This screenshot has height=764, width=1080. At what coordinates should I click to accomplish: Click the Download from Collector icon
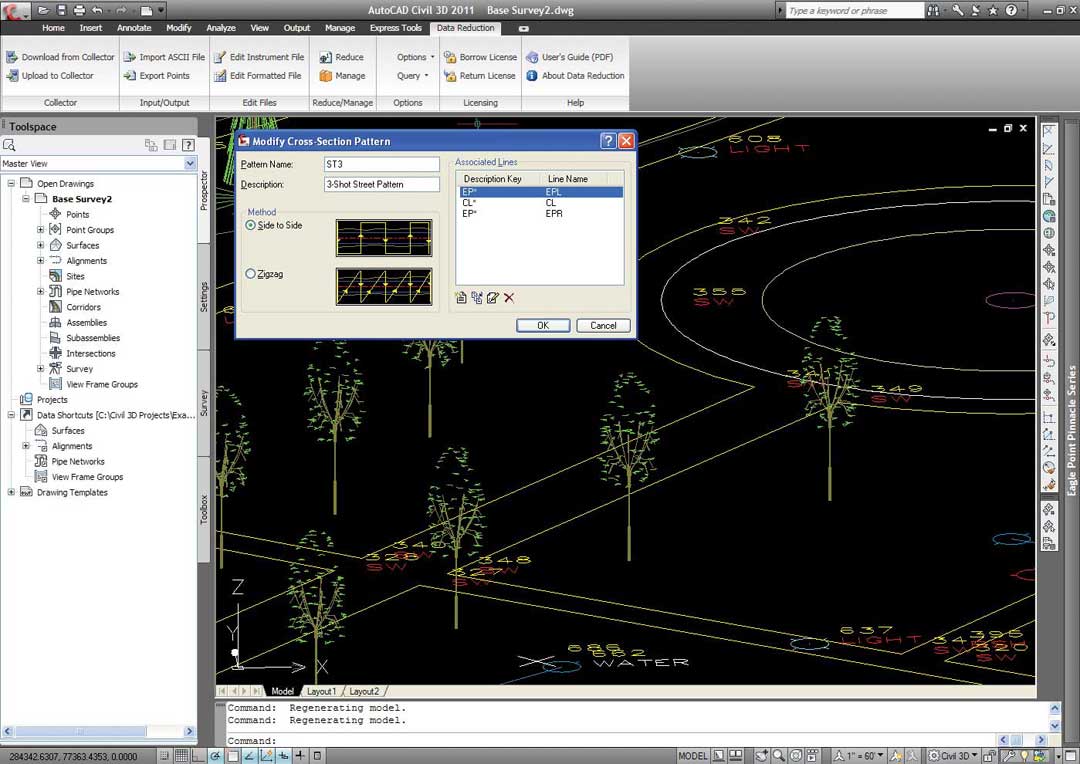pos(12,57)
